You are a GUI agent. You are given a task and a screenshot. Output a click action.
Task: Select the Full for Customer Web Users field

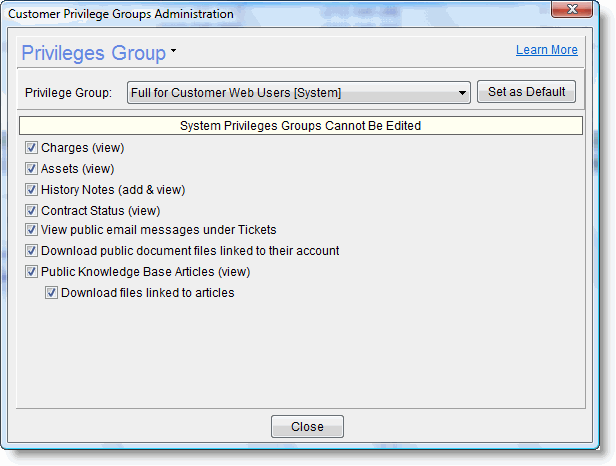click(x=290, y=93)
